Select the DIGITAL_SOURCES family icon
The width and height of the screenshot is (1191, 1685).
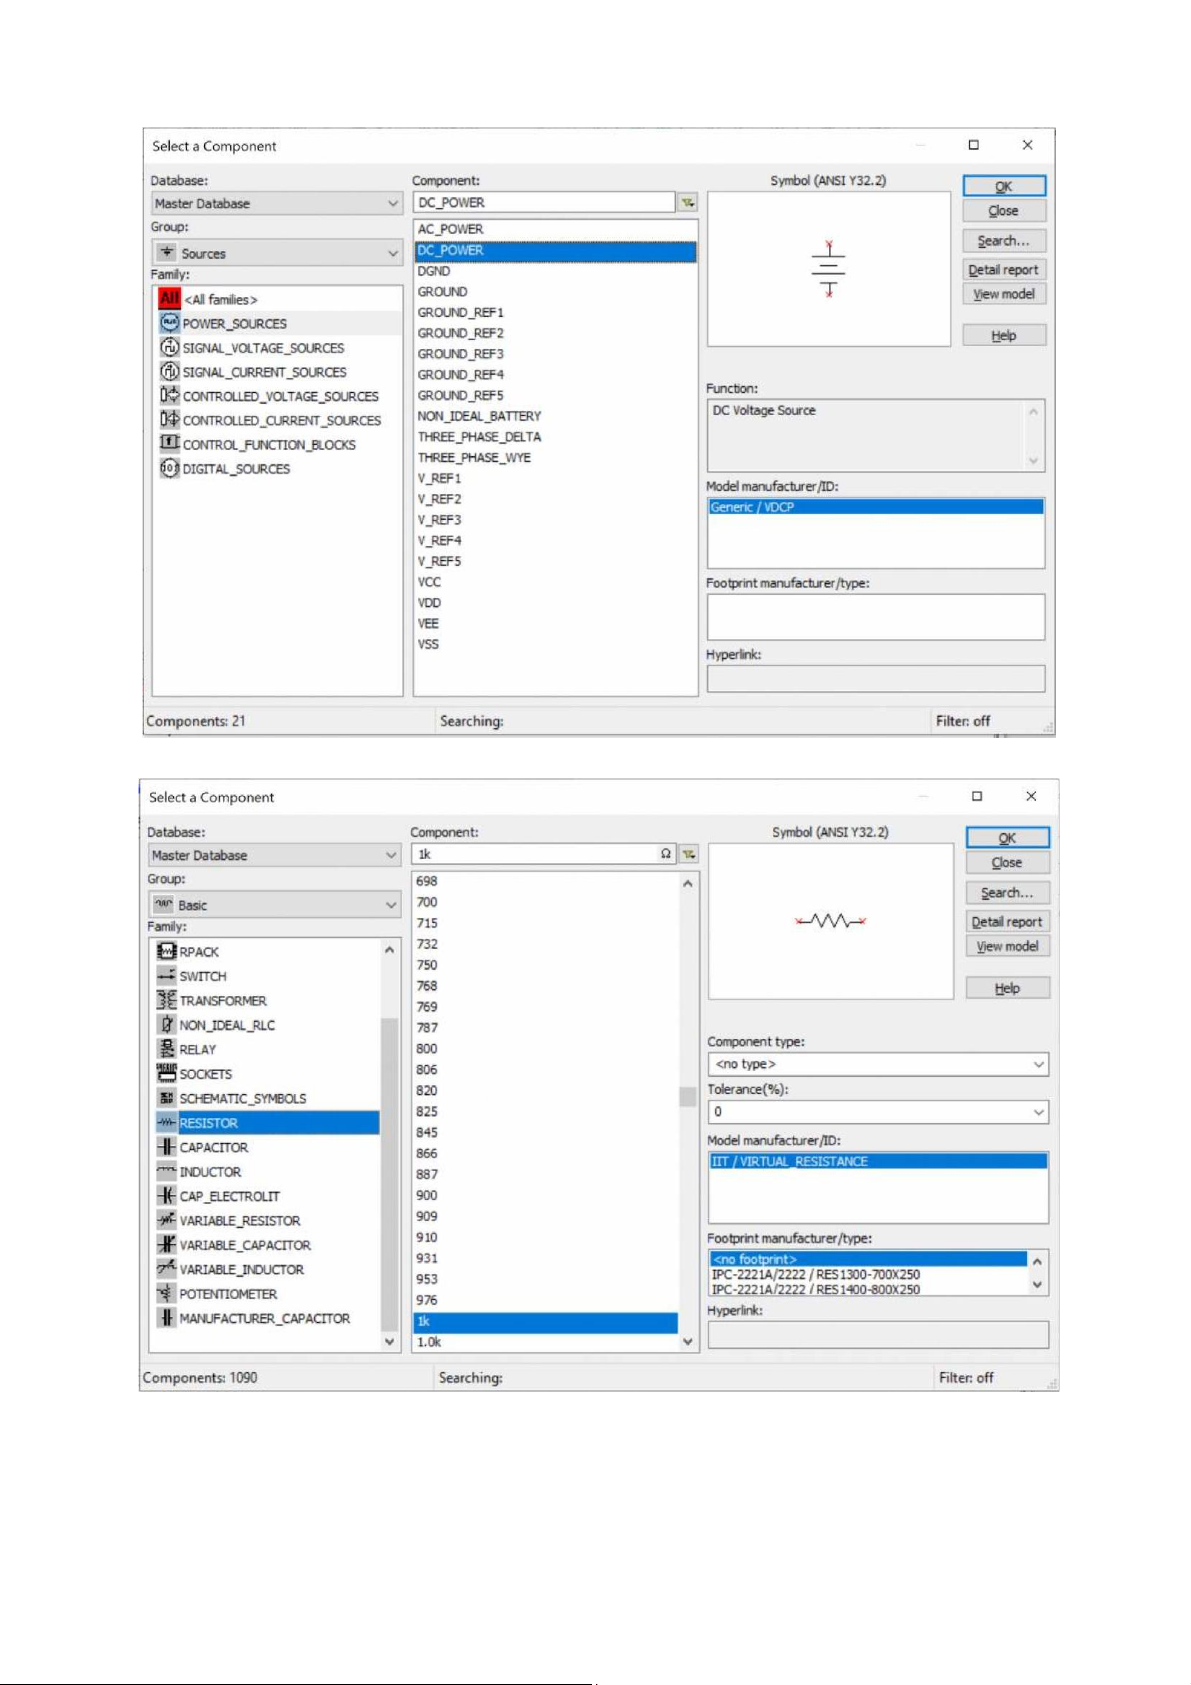[169, 468]
